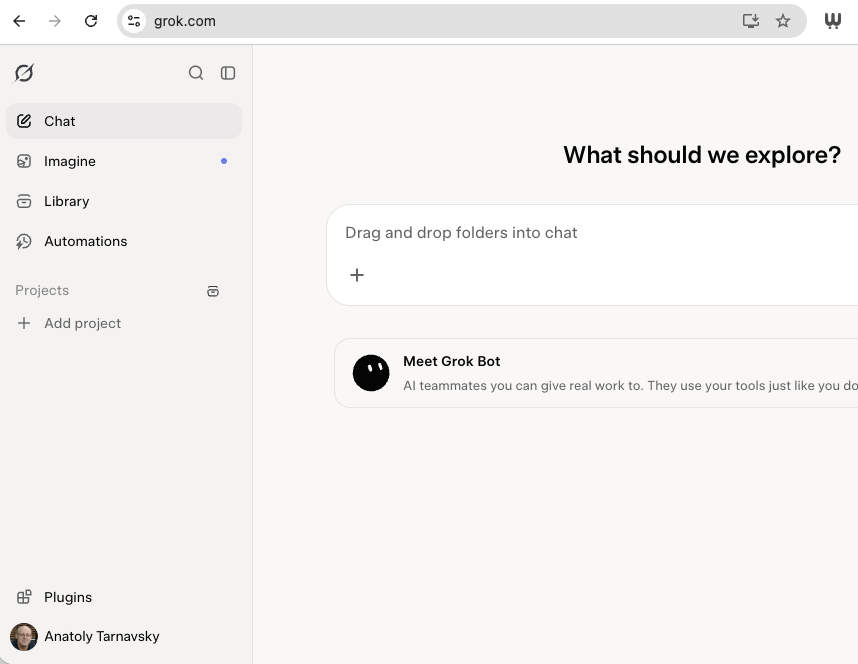This screenshot has height=664, width=858.
Task: Click the install app icon in address bar
Action: [751, 21]
